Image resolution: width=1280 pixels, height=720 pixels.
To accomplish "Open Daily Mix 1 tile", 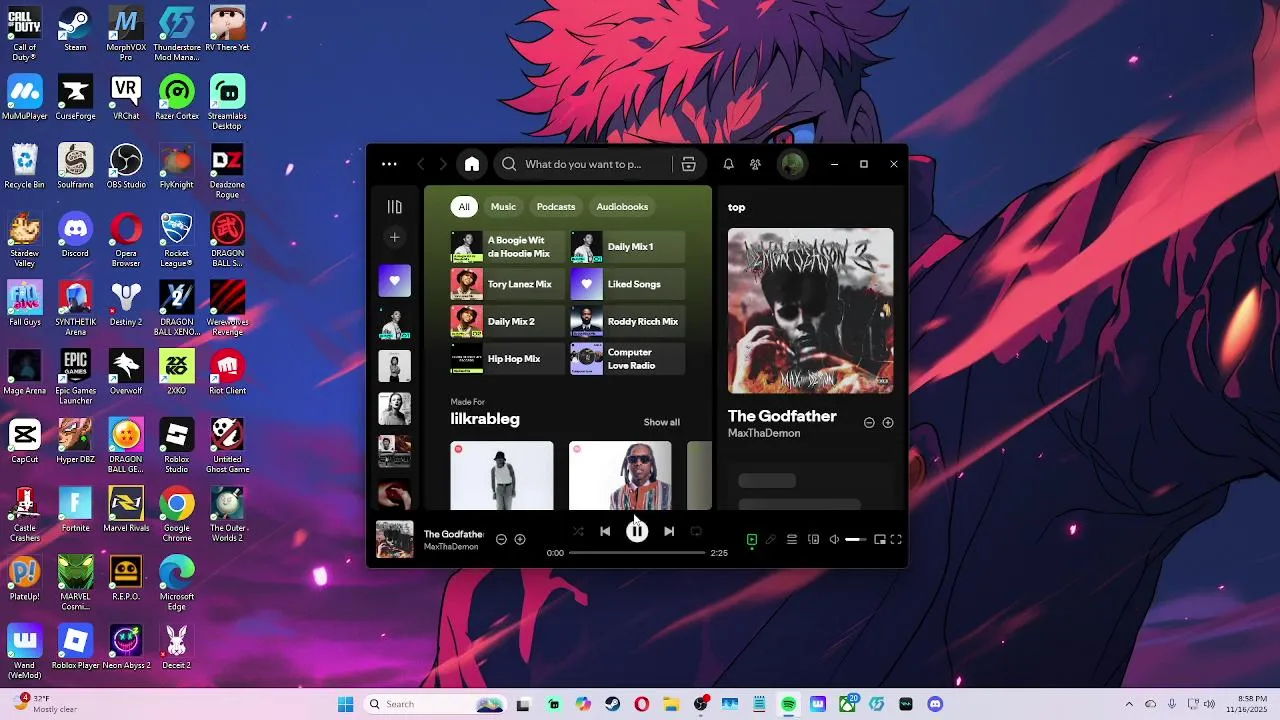I will pyautogui.click(x=628, y=247).
